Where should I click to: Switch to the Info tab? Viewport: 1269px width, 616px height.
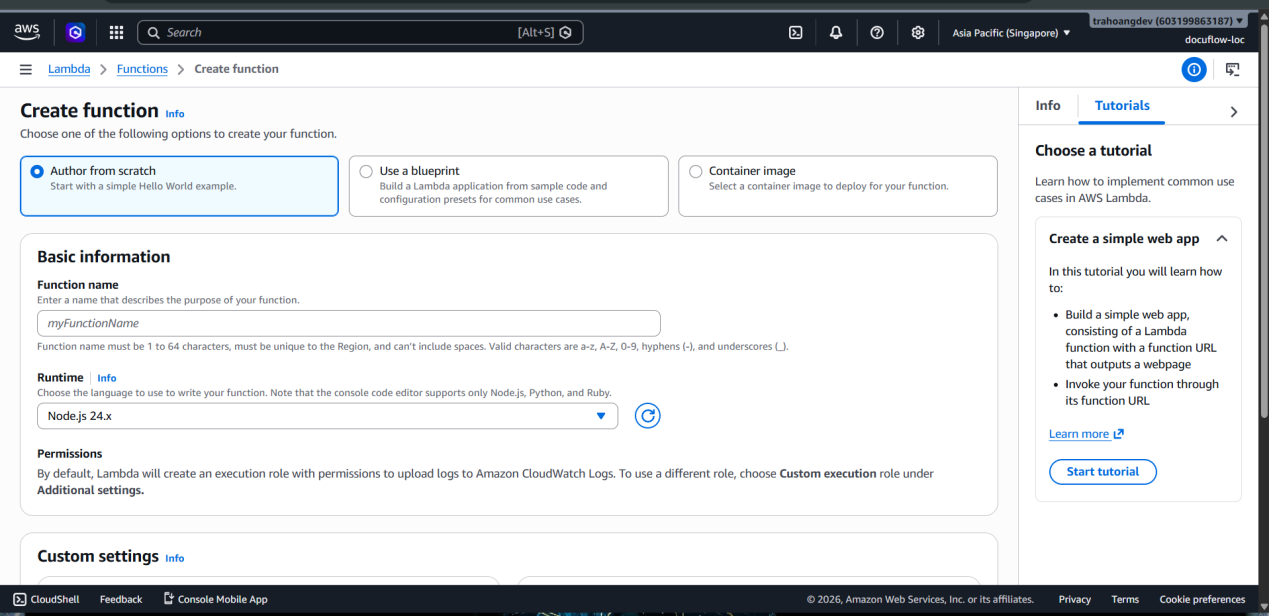tap(1048, 105)
